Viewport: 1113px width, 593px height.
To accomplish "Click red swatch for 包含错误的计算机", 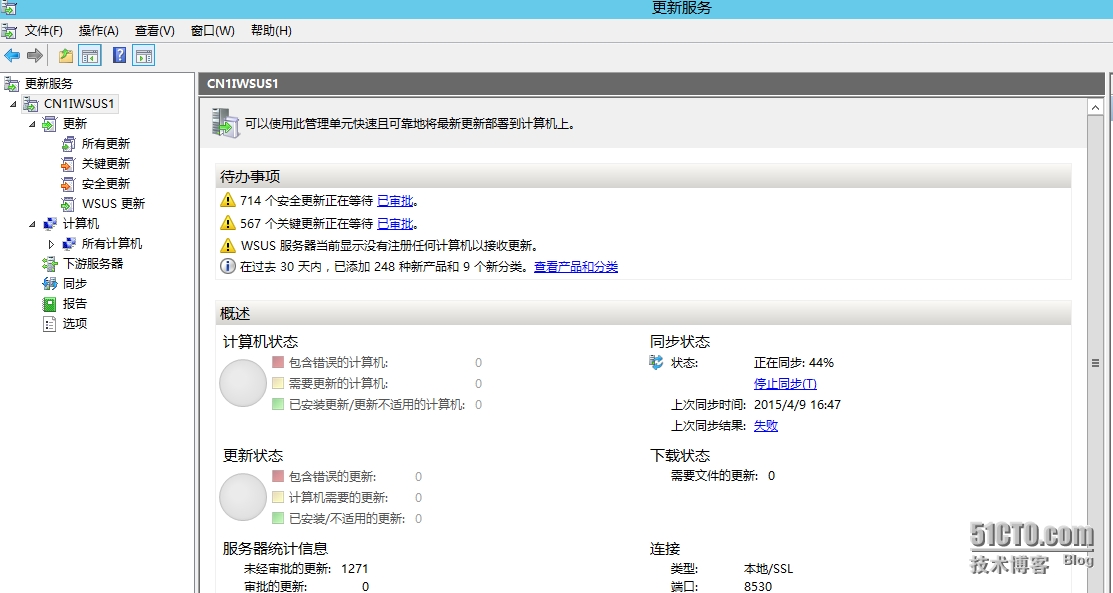I will tap(278, 362).
